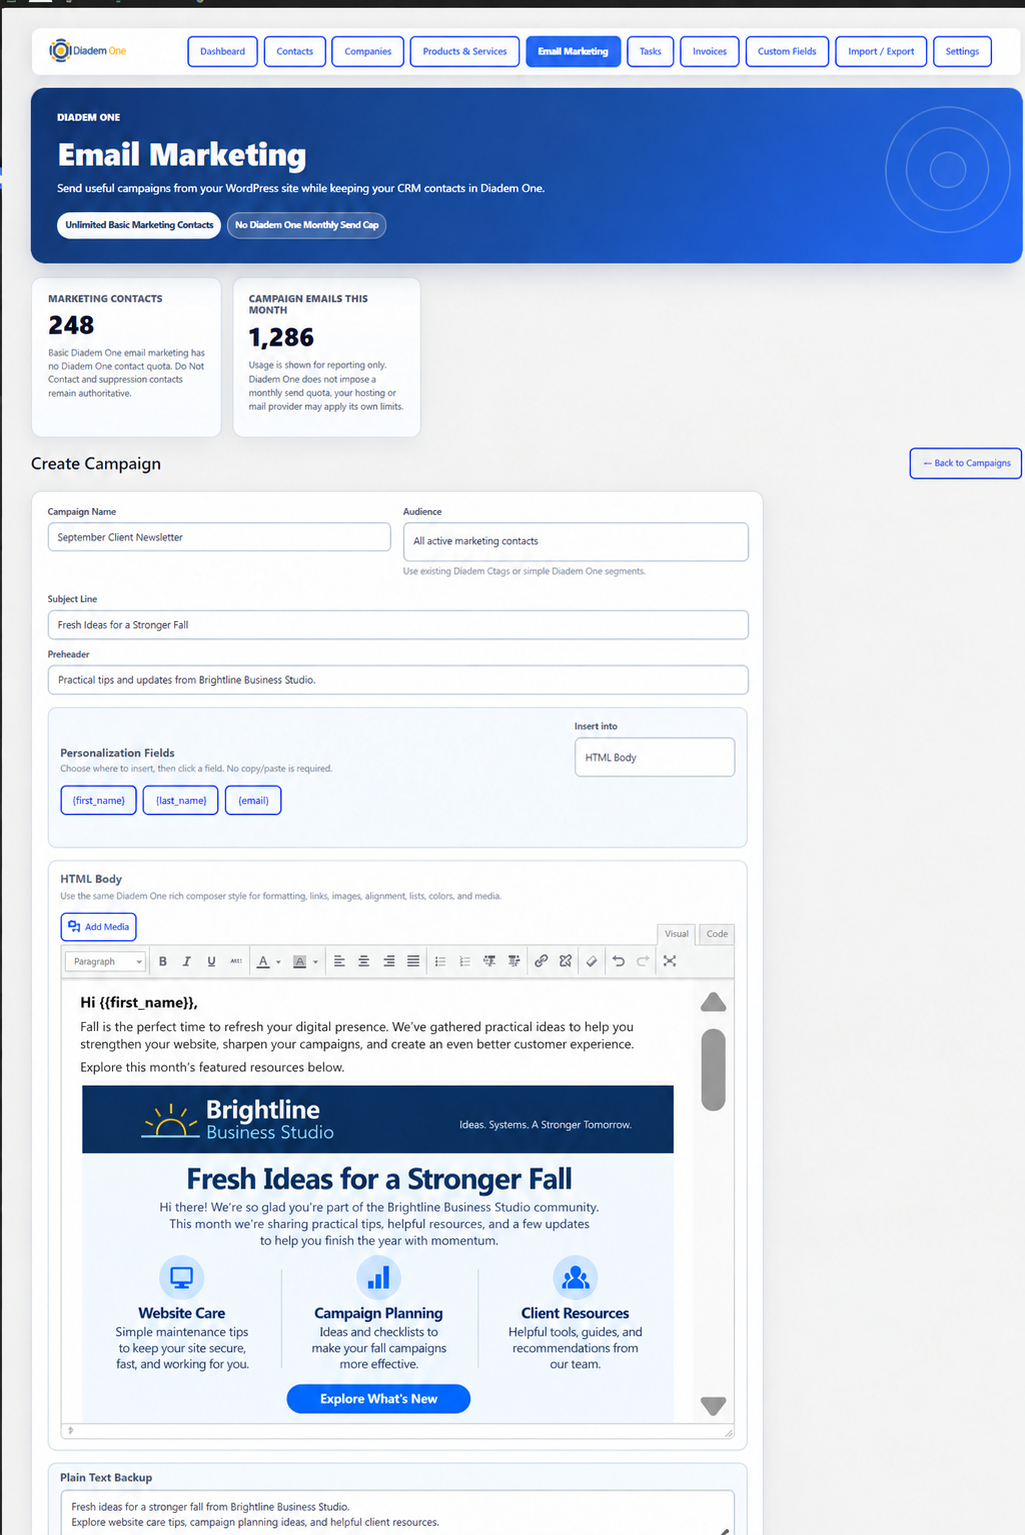Insert the {first_name} personalization field
Viewport: 1025px width, 1535px height.
(x=98, y=800)
